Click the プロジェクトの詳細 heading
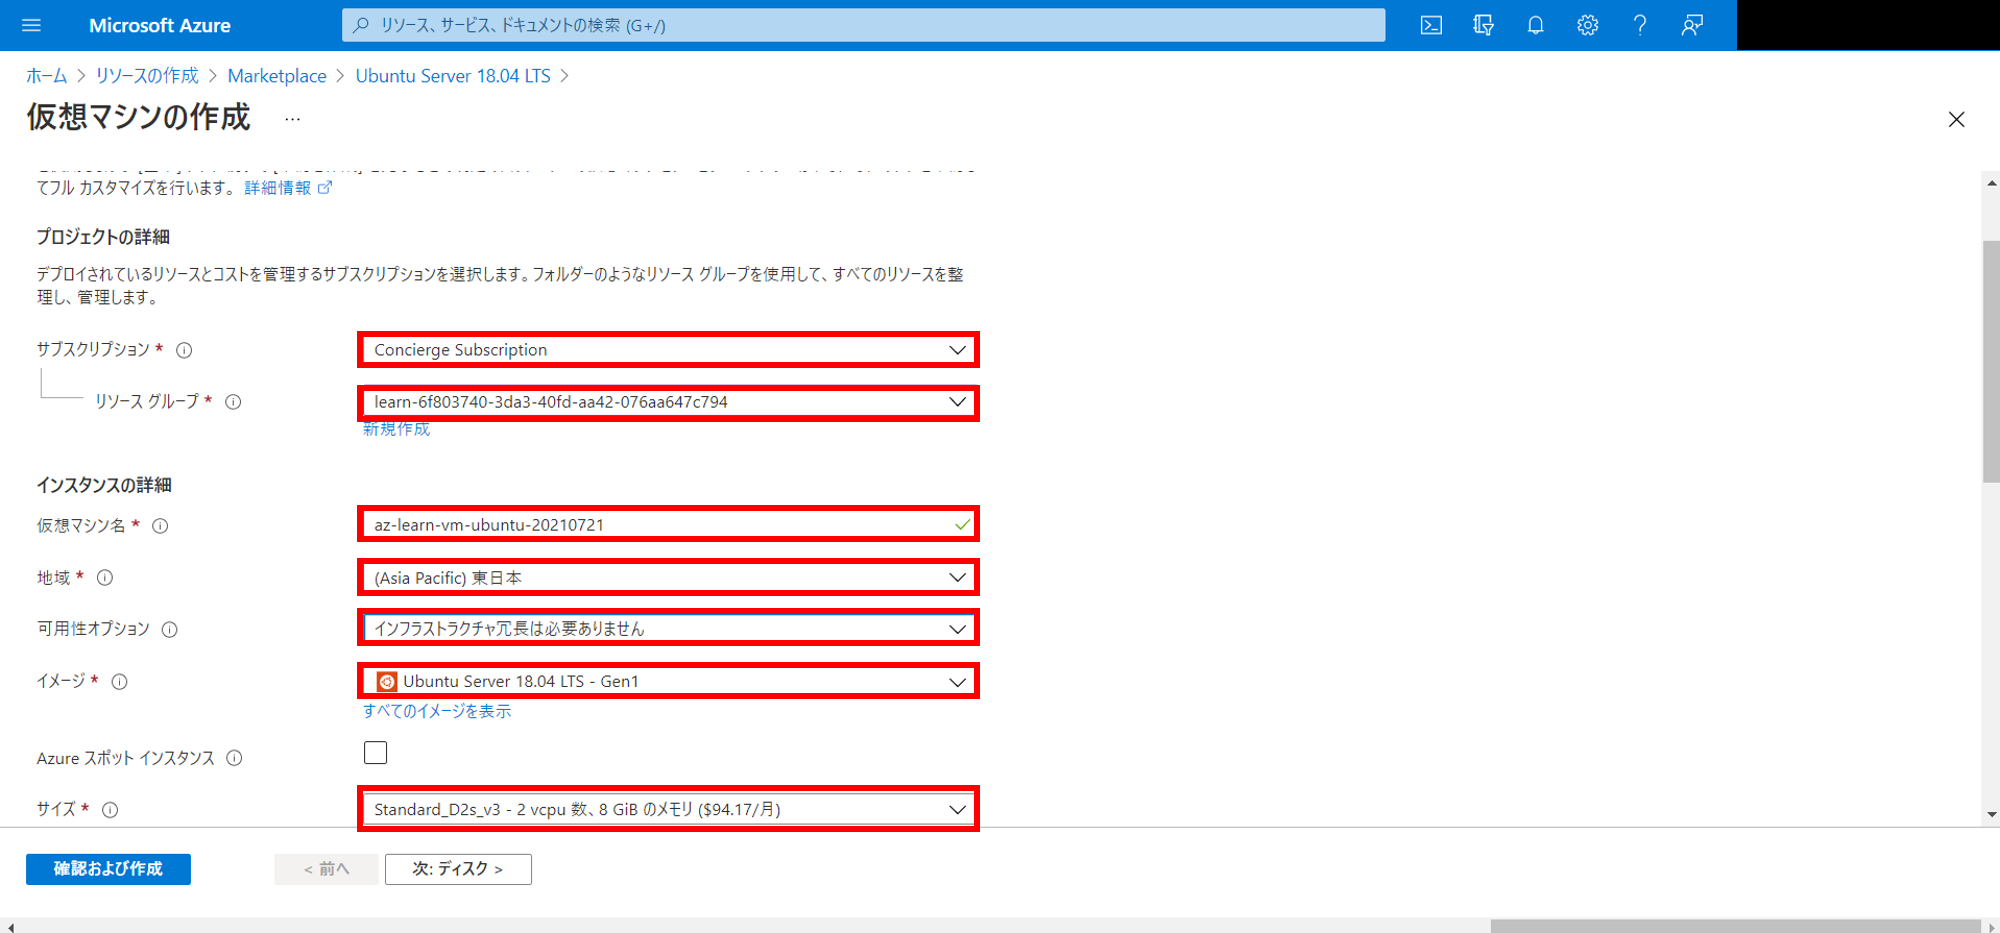Image resolution: width=2000 pixels, height=933 pixels. coord(103,237)
